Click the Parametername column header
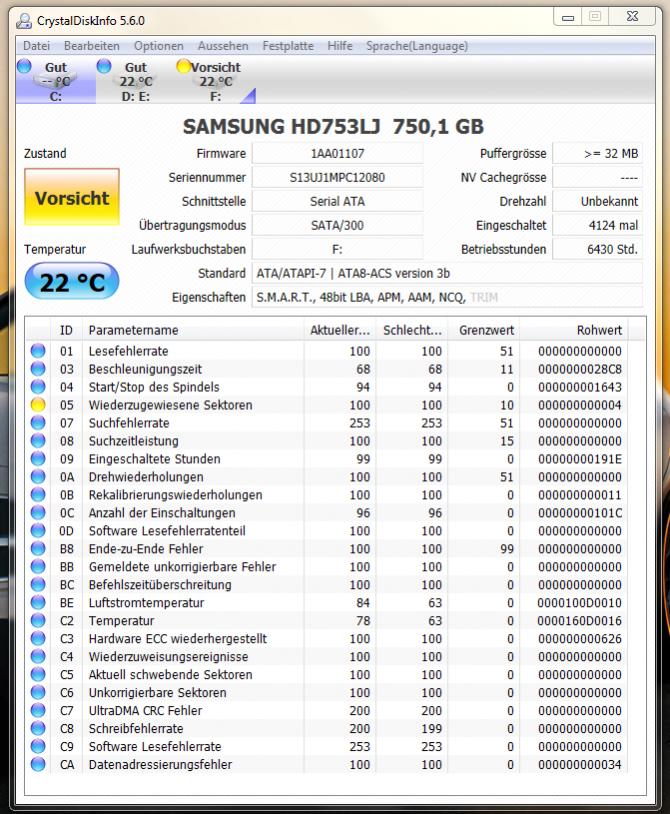 tap(193, 330)
